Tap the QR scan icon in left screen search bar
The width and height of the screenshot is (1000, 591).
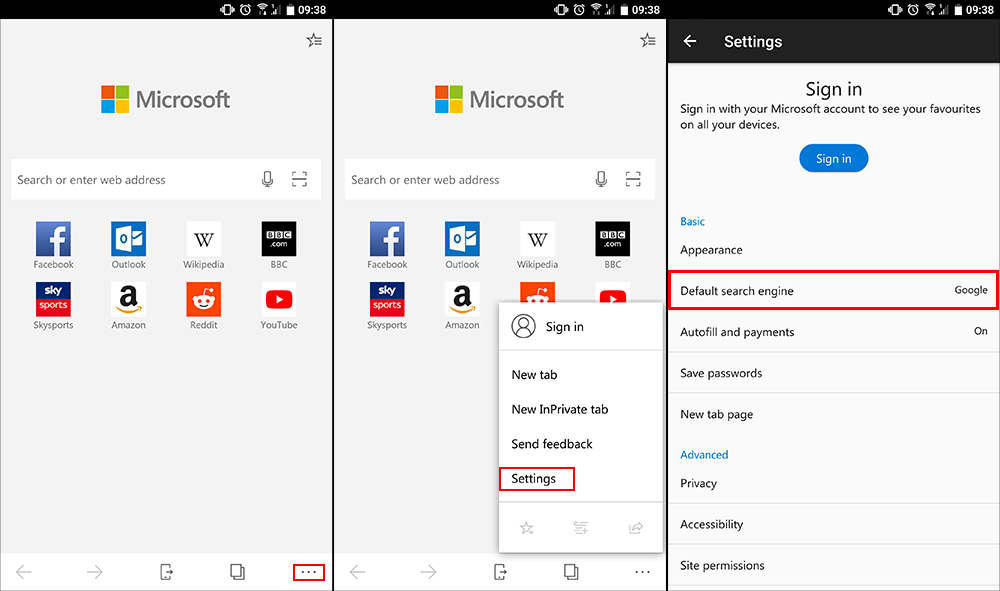299,179
